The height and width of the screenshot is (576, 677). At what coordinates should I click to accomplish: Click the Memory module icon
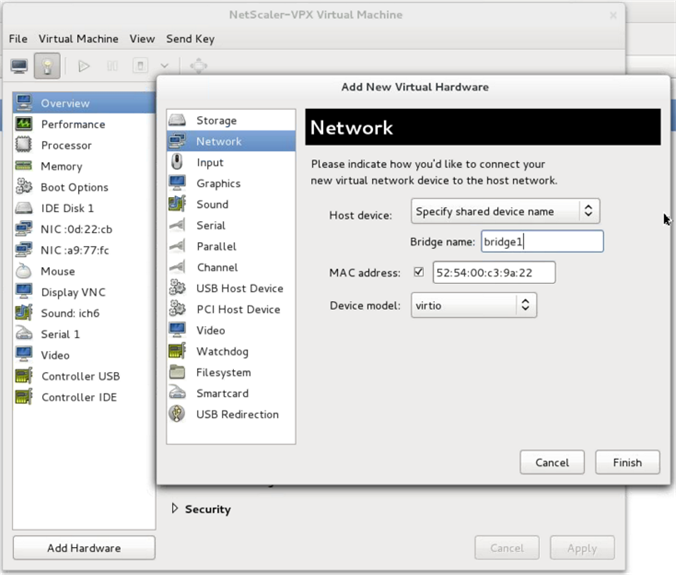pos(23,166)
